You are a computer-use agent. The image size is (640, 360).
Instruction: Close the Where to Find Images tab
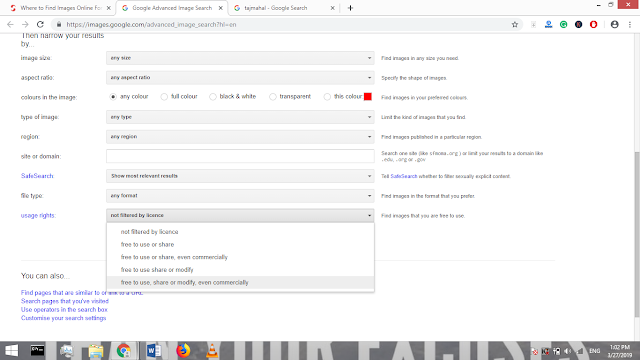[x=109, y=8]
